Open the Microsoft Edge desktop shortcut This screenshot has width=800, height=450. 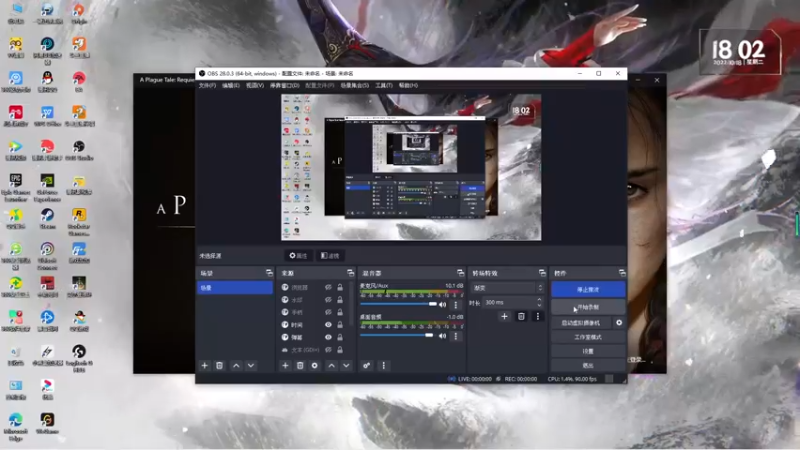[16, 427]
